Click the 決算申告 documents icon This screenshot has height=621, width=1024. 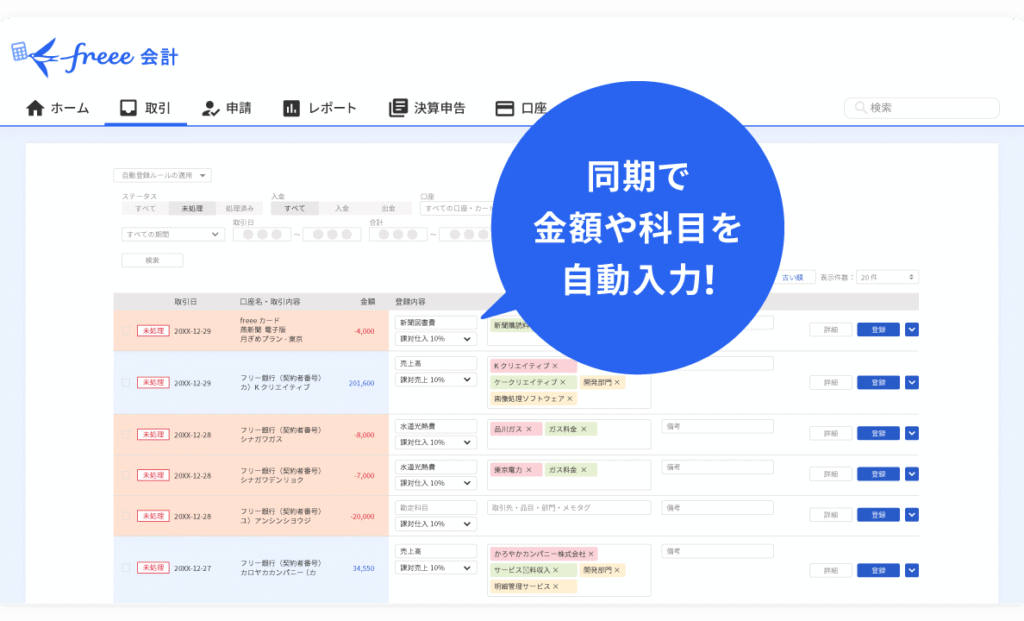pyautogui.click(x=398, y=108)
